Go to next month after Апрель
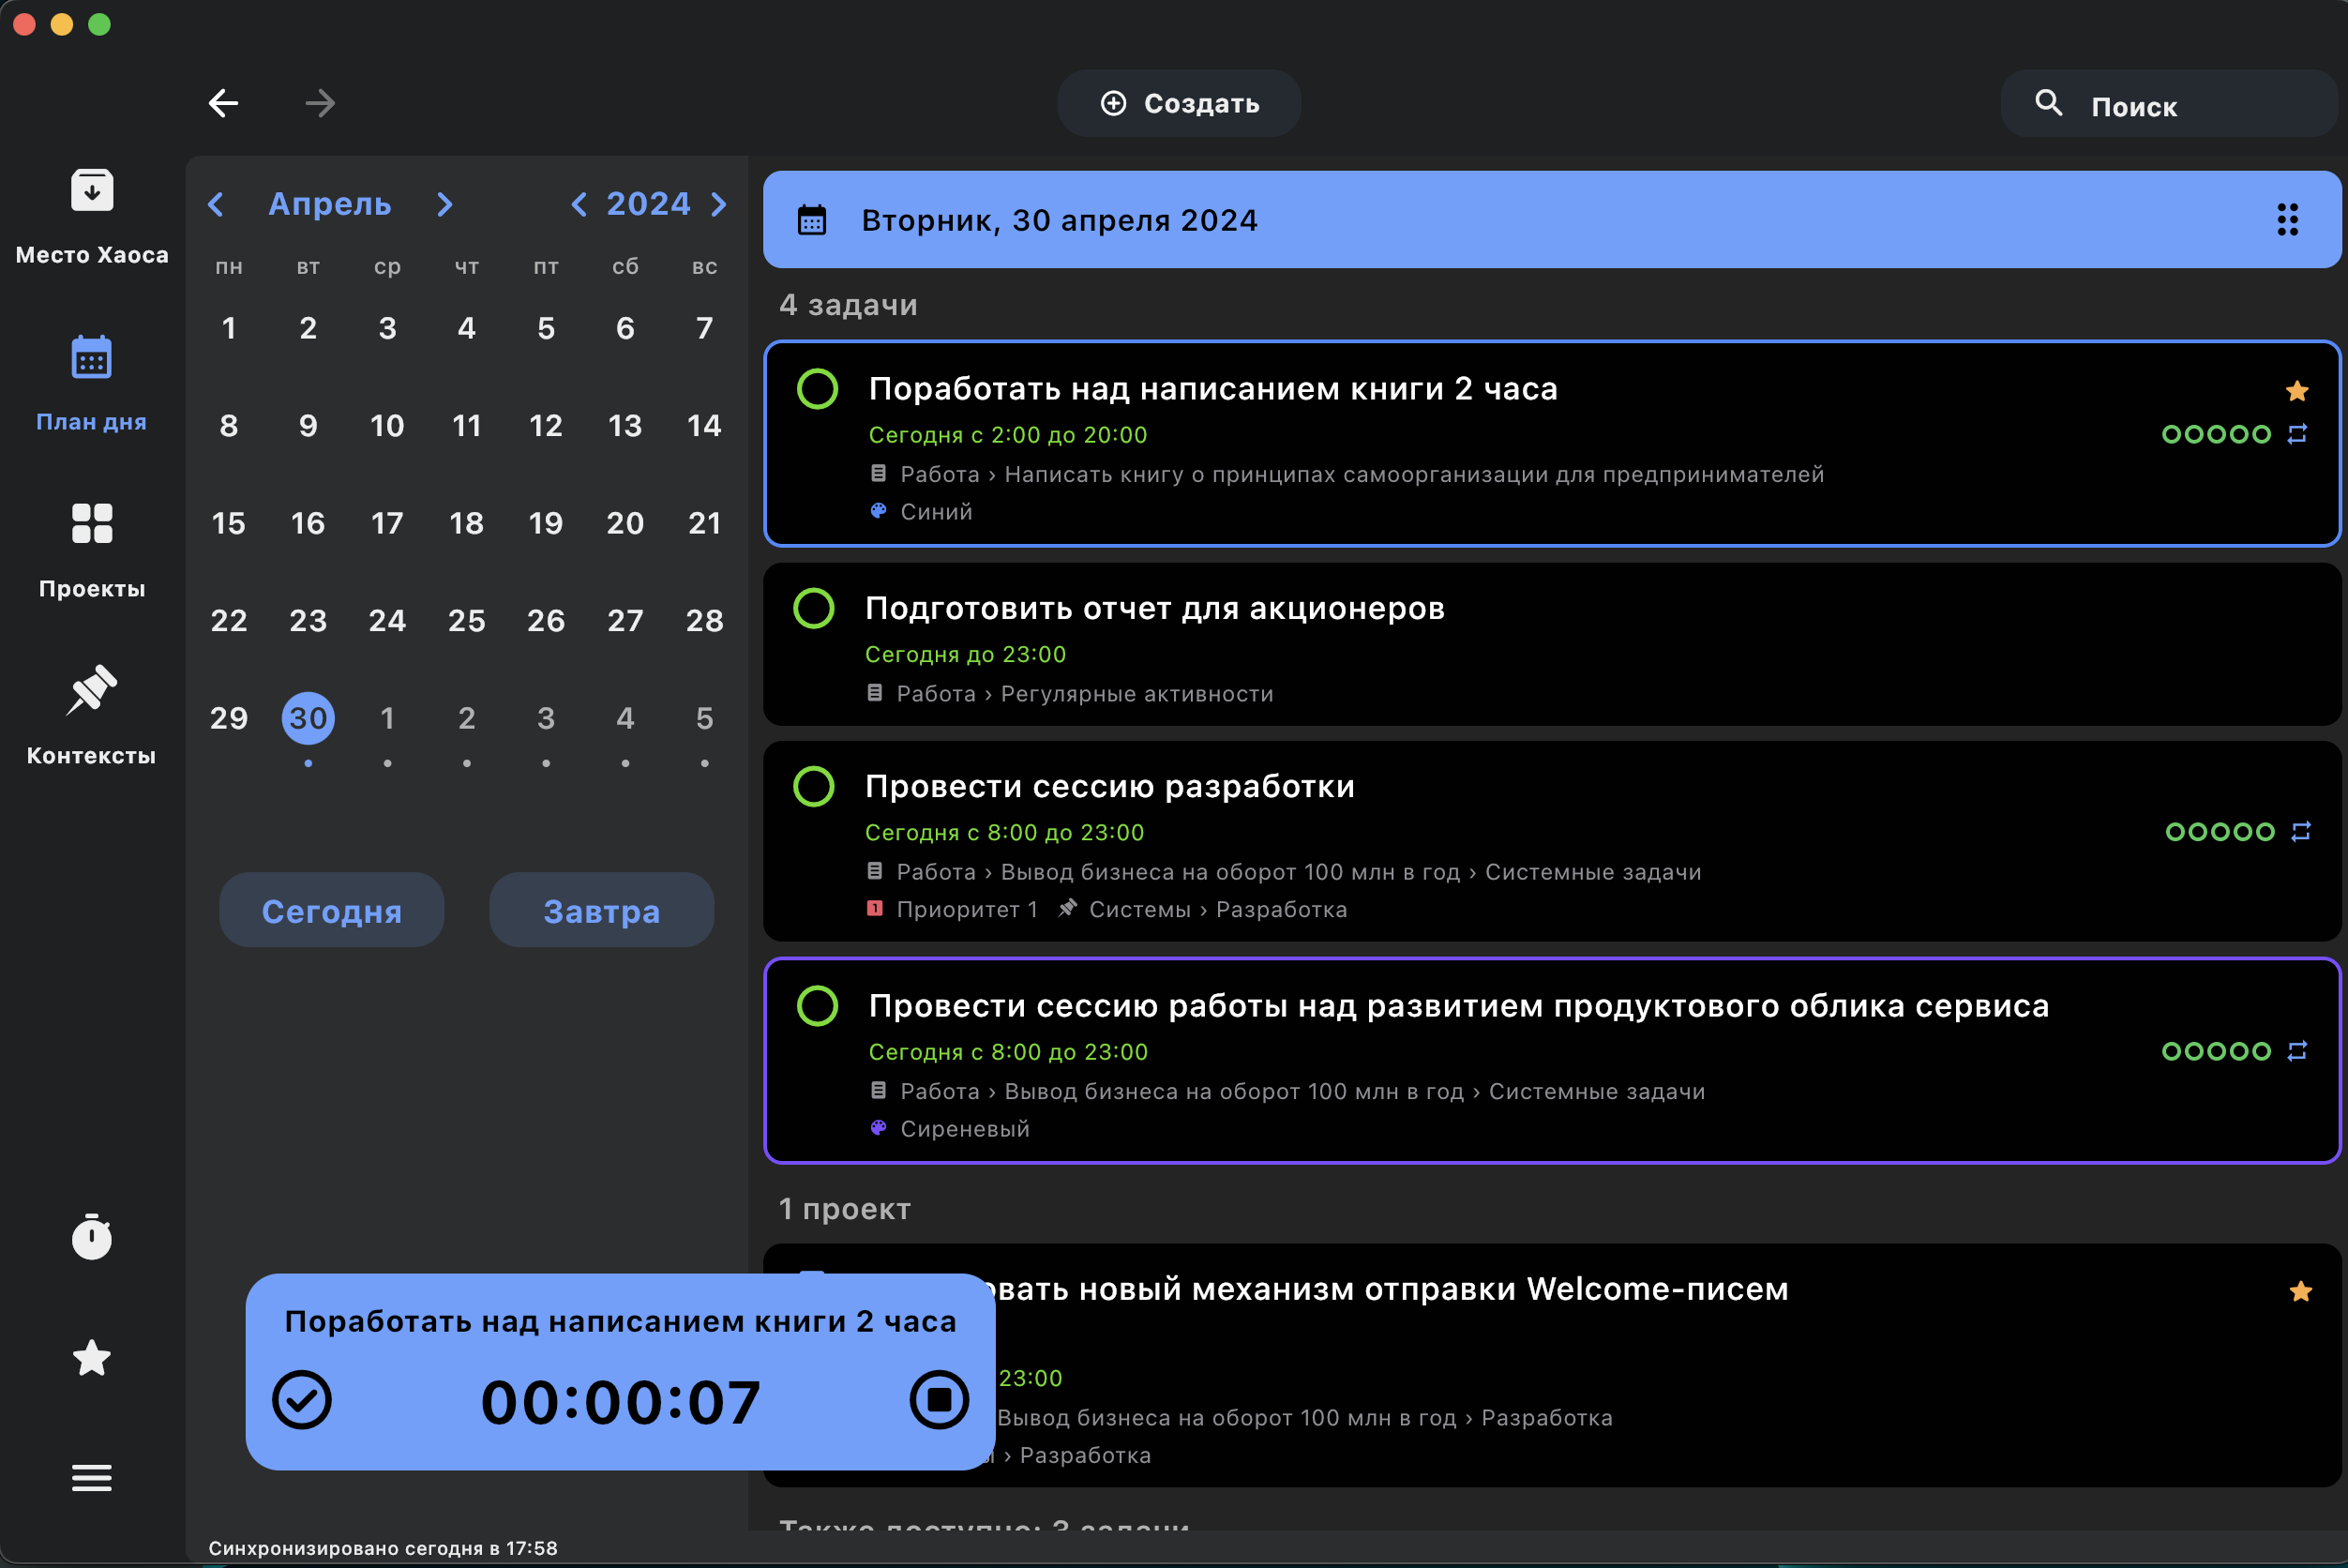 click(445, 204)
